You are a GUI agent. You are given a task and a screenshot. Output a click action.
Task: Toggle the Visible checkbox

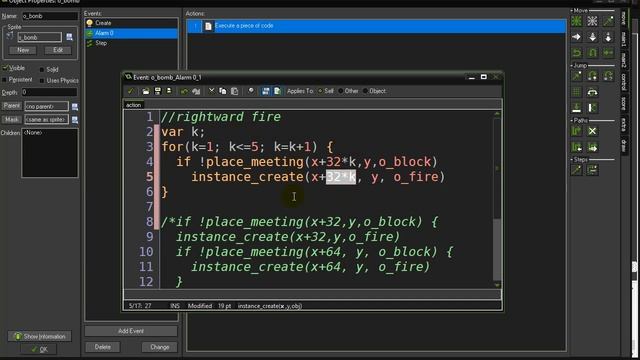click(5, 68)
